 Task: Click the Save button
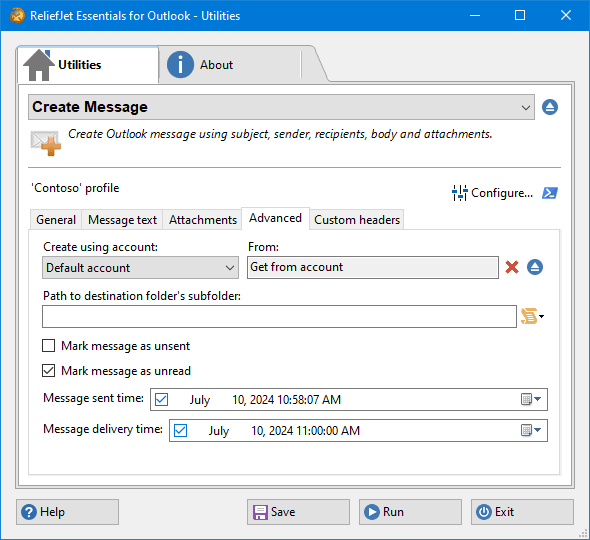point(298,512)
